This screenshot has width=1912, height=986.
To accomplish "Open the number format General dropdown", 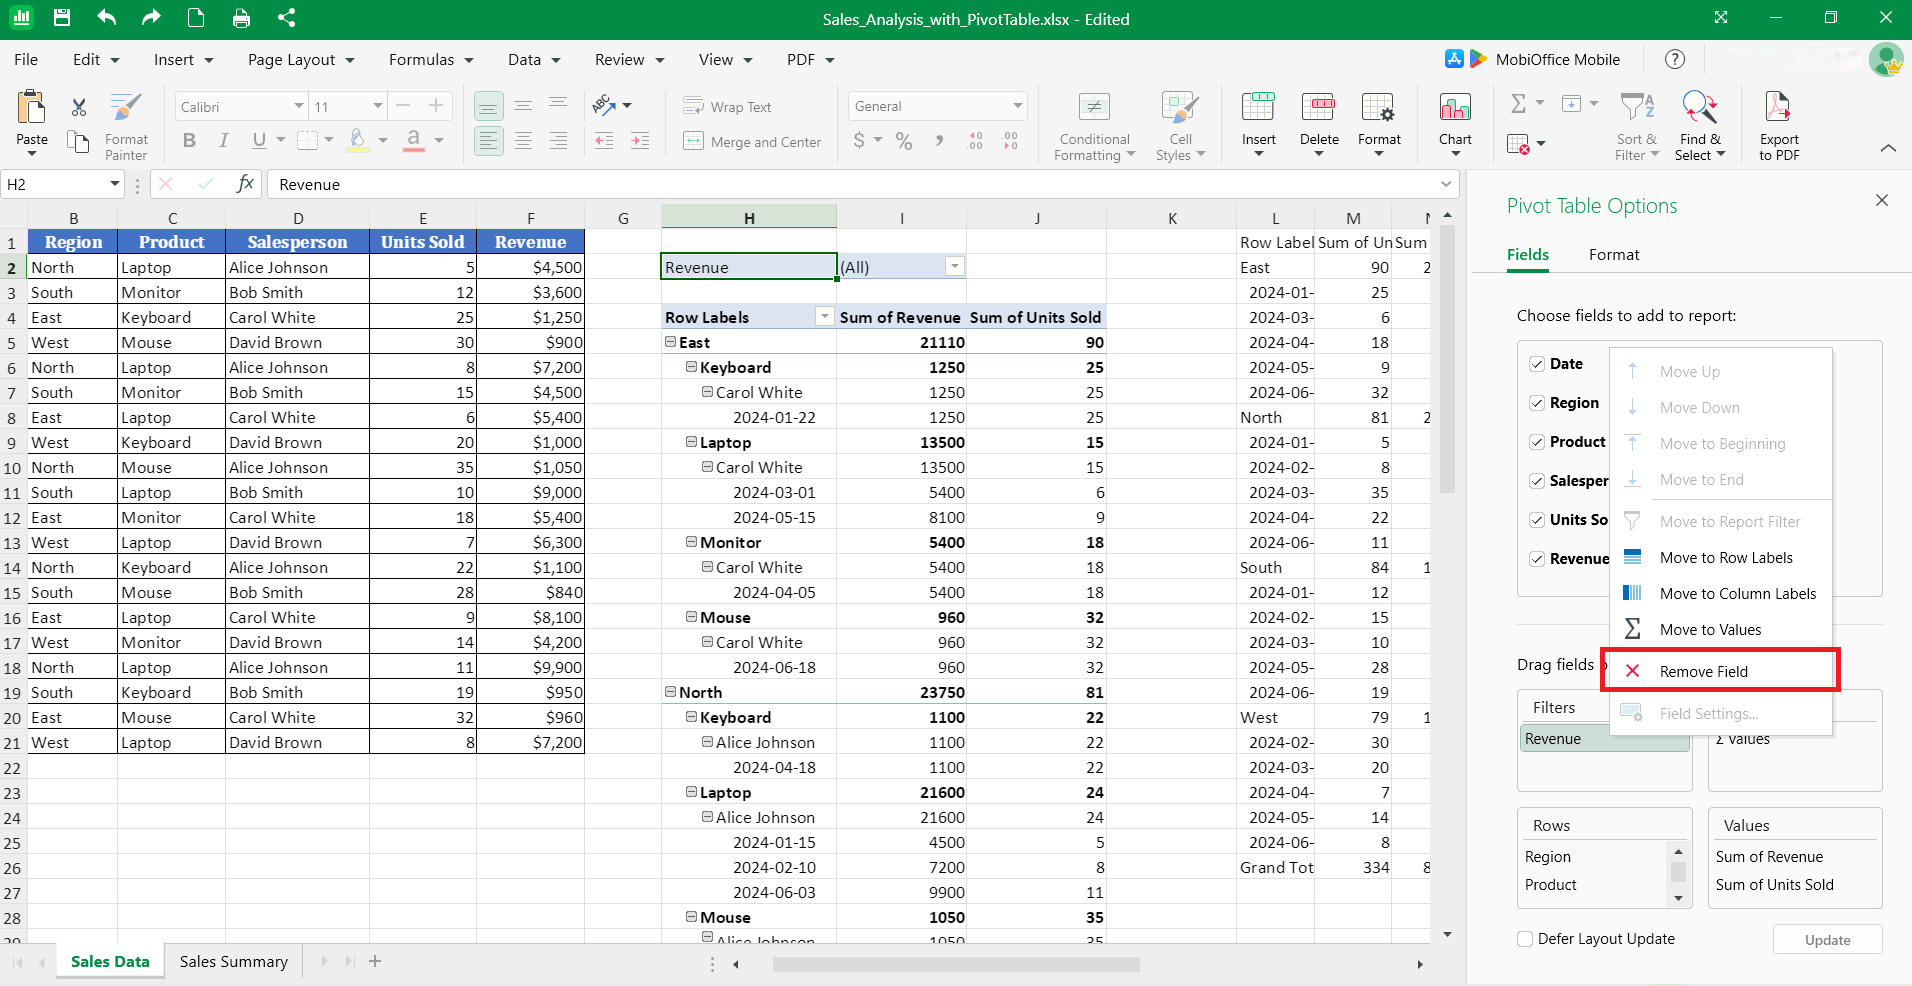I will click(1017, 106).
